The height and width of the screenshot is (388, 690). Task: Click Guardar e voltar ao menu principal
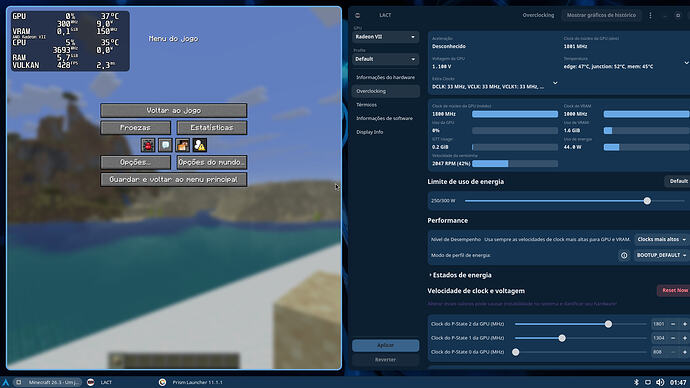point(174,179)
